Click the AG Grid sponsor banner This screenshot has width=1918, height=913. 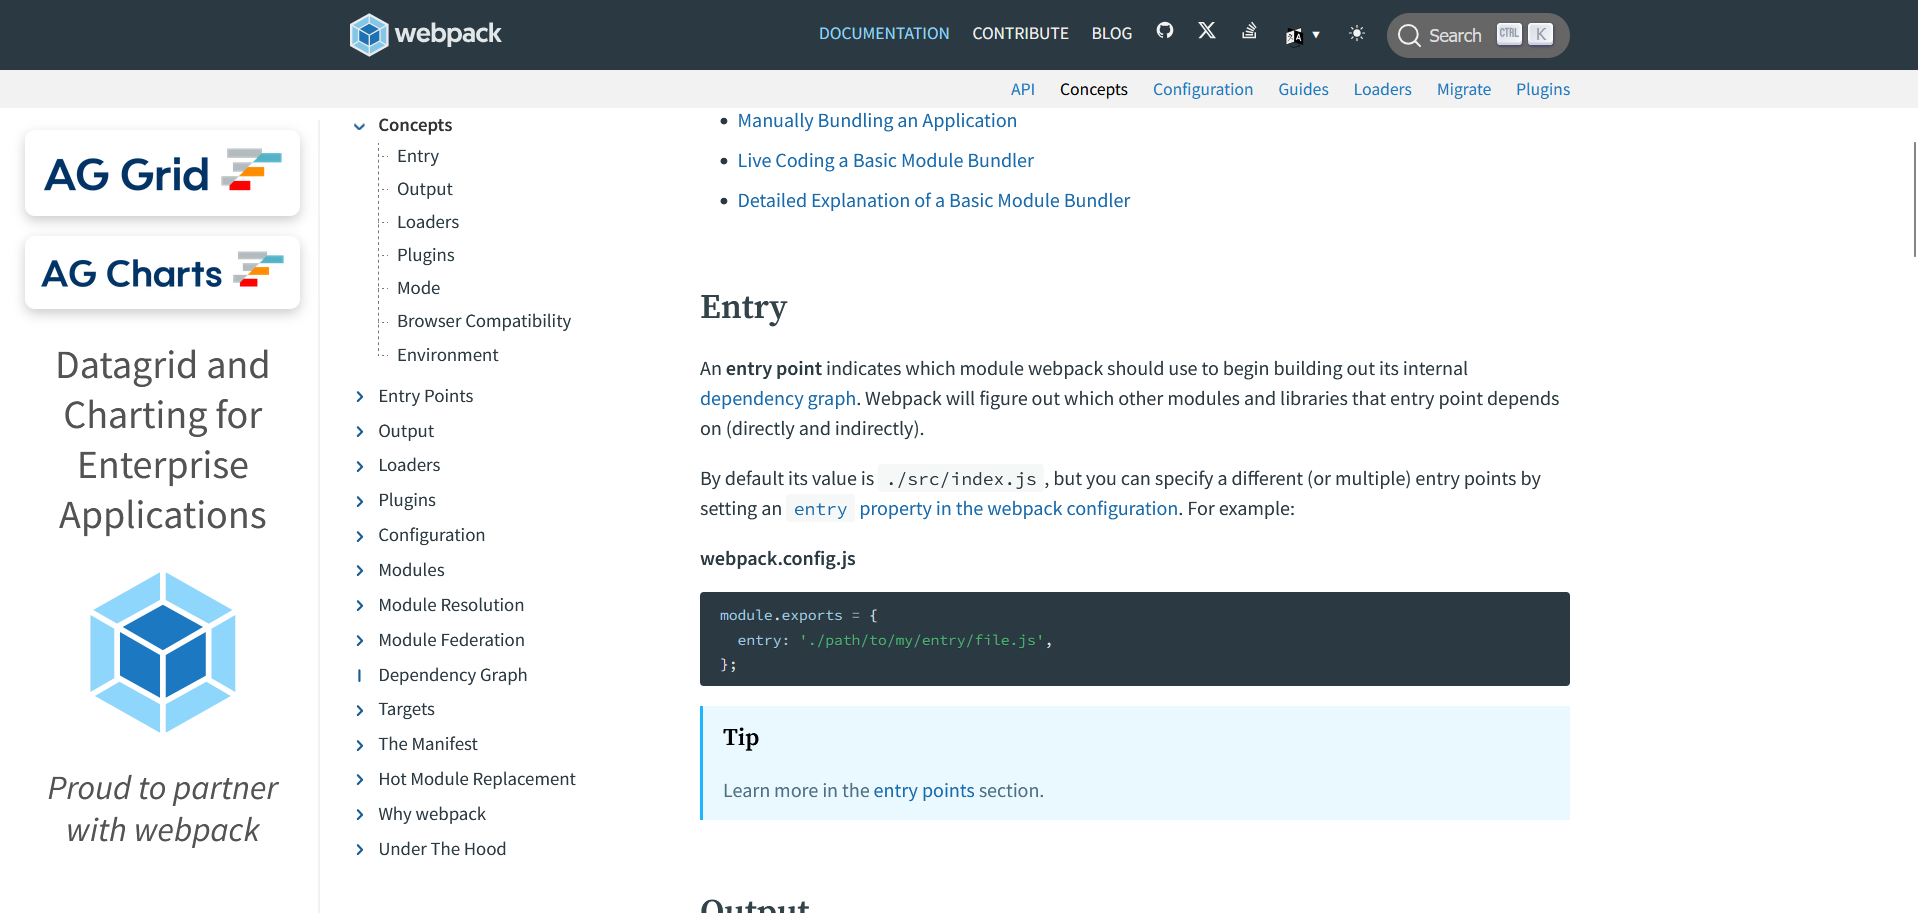162,173
